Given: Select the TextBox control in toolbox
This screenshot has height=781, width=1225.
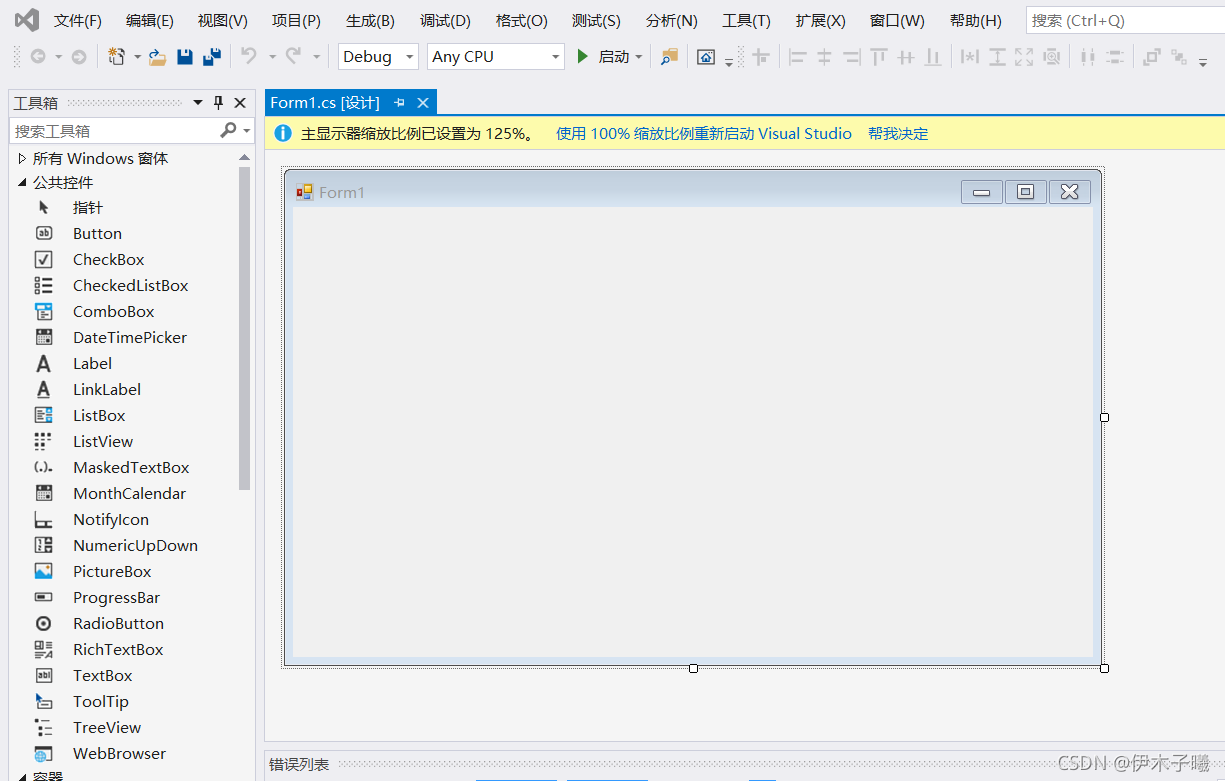Looking at the screenshot, I should point(102,675).
